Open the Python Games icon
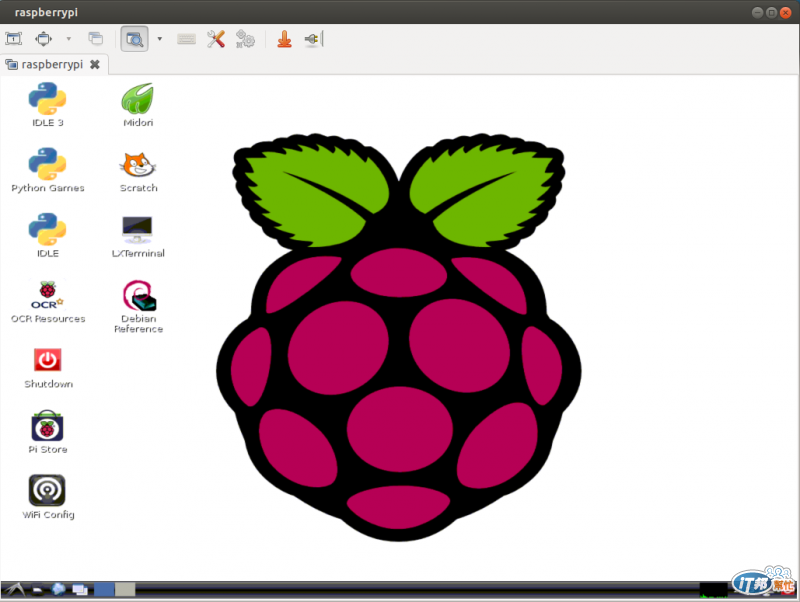The width and height of the screenshot is (800, 602). point(47,170)
